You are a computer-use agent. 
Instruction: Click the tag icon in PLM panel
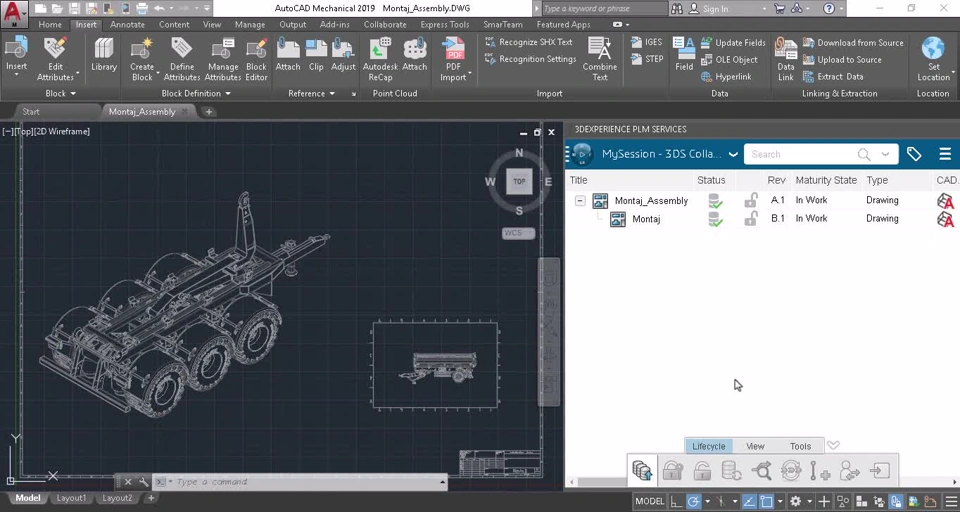point(914,154)
